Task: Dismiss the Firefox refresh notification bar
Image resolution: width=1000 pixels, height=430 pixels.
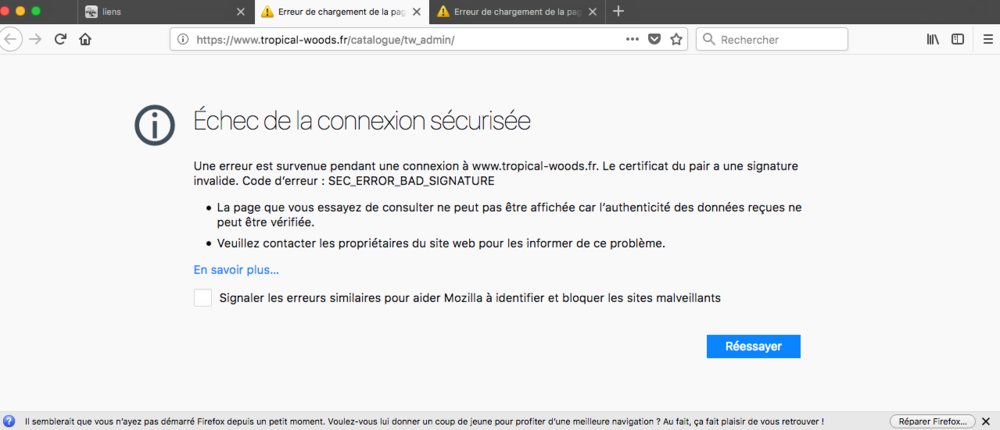Action: point(986,421)
